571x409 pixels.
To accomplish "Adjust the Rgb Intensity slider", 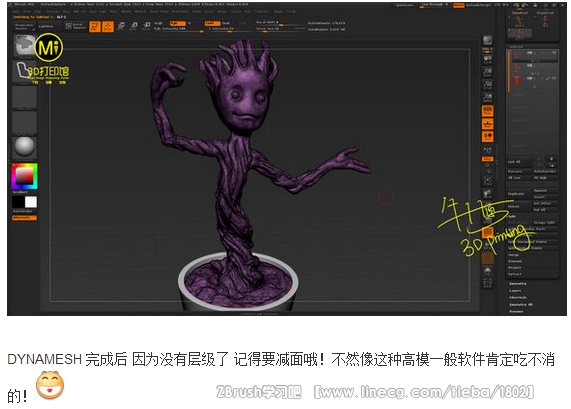I will (178, 29).
